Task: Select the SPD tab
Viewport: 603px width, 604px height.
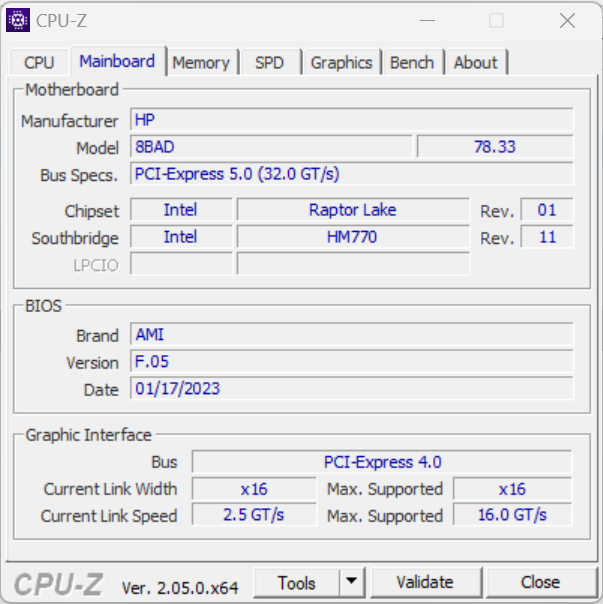Action: (269, 62)
